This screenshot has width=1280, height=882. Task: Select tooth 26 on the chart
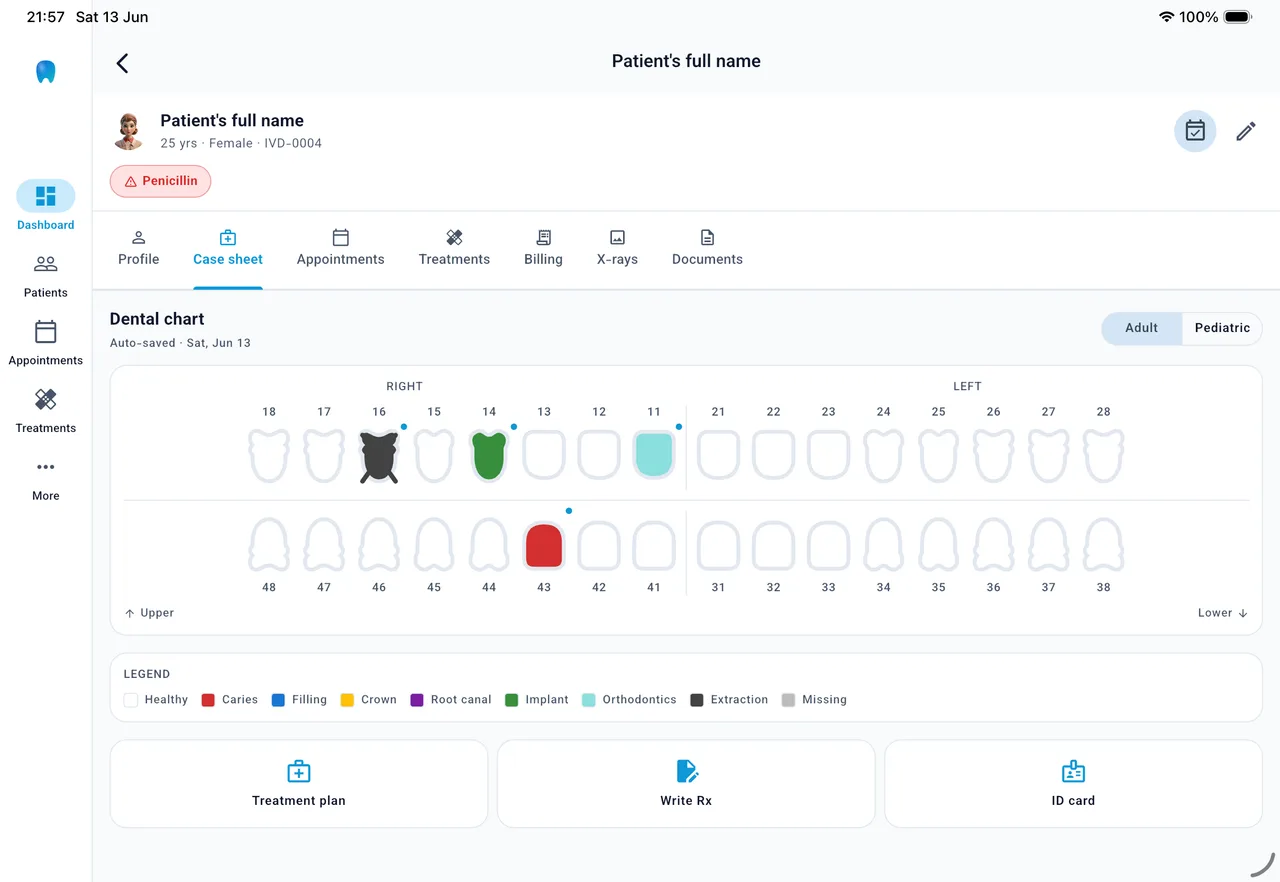point(993,456)
